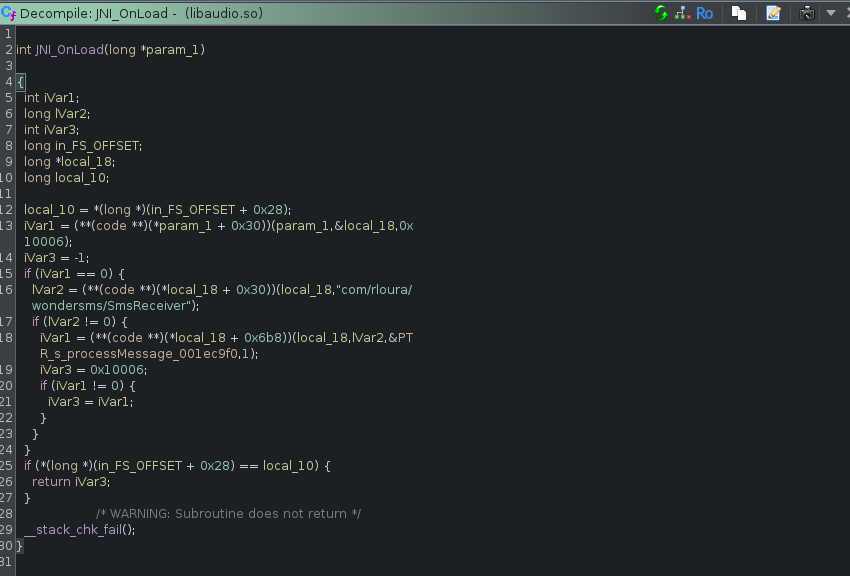This screenshot has width=850, height=576.
Task: Toggle the blue Ro read-only option
Action: (704, 13)
